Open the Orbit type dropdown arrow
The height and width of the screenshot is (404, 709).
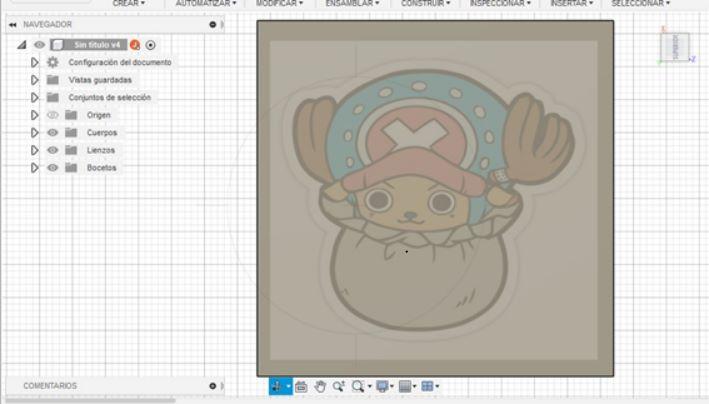288,386
